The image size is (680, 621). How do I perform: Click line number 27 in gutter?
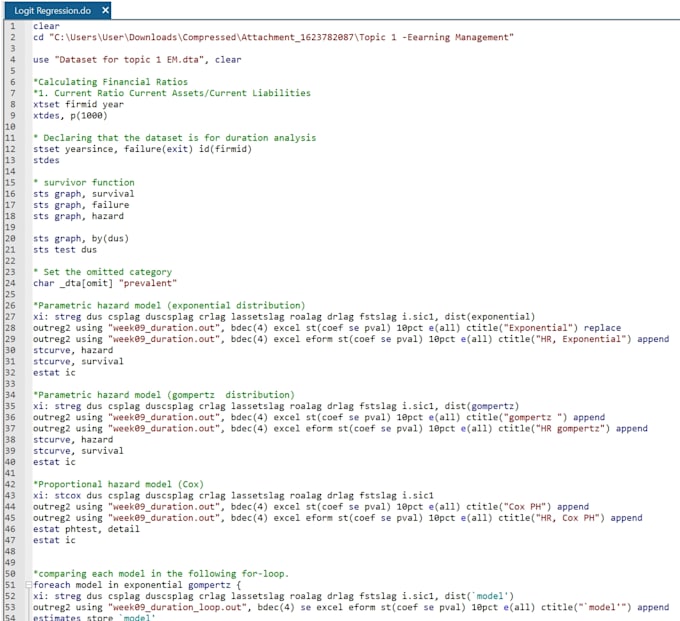10,317
